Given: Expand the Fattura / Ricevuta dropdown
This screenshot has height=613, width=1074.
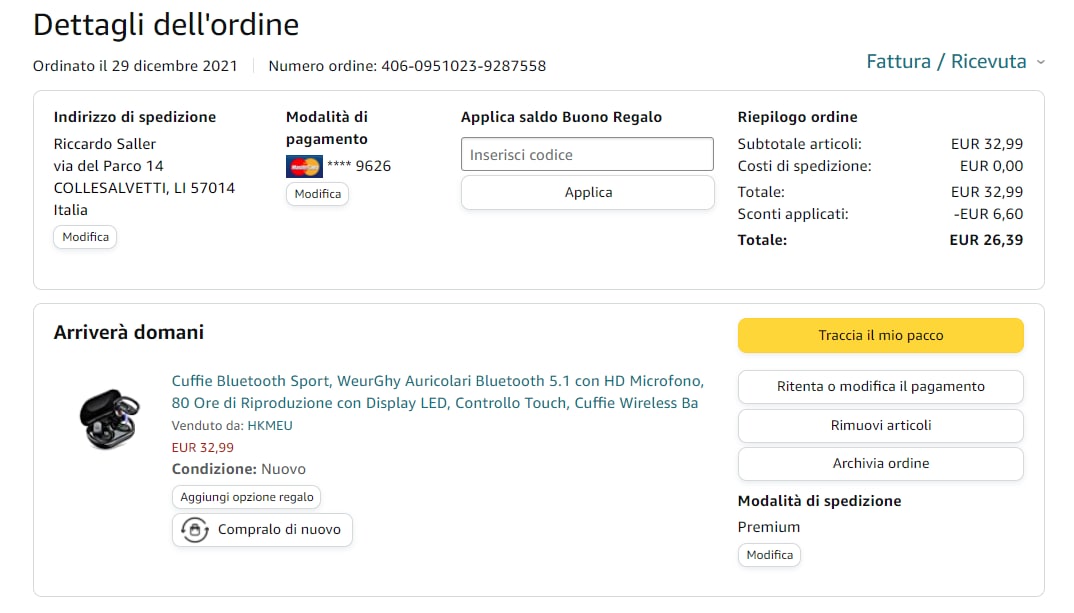Looking at the screenshot, I should (946, 62).
